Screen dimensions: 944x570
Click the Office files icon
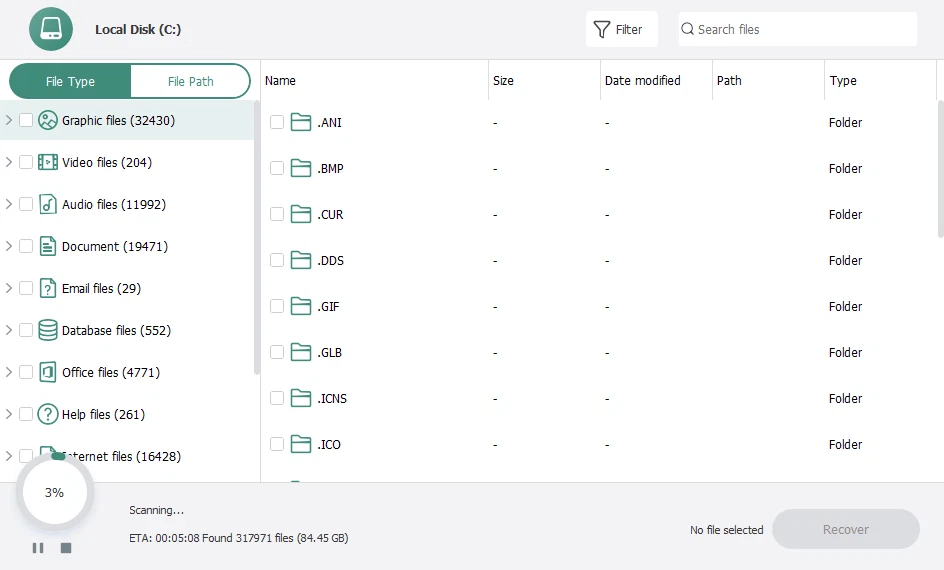pyautogui.click(x=48, y=372)
